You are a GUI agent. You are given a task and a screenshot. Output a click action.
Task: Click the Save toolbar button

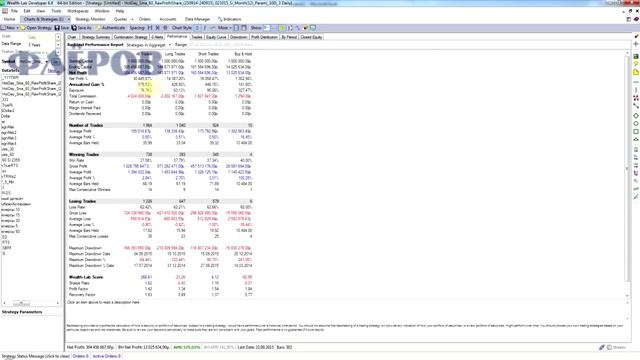pos(62,28)
